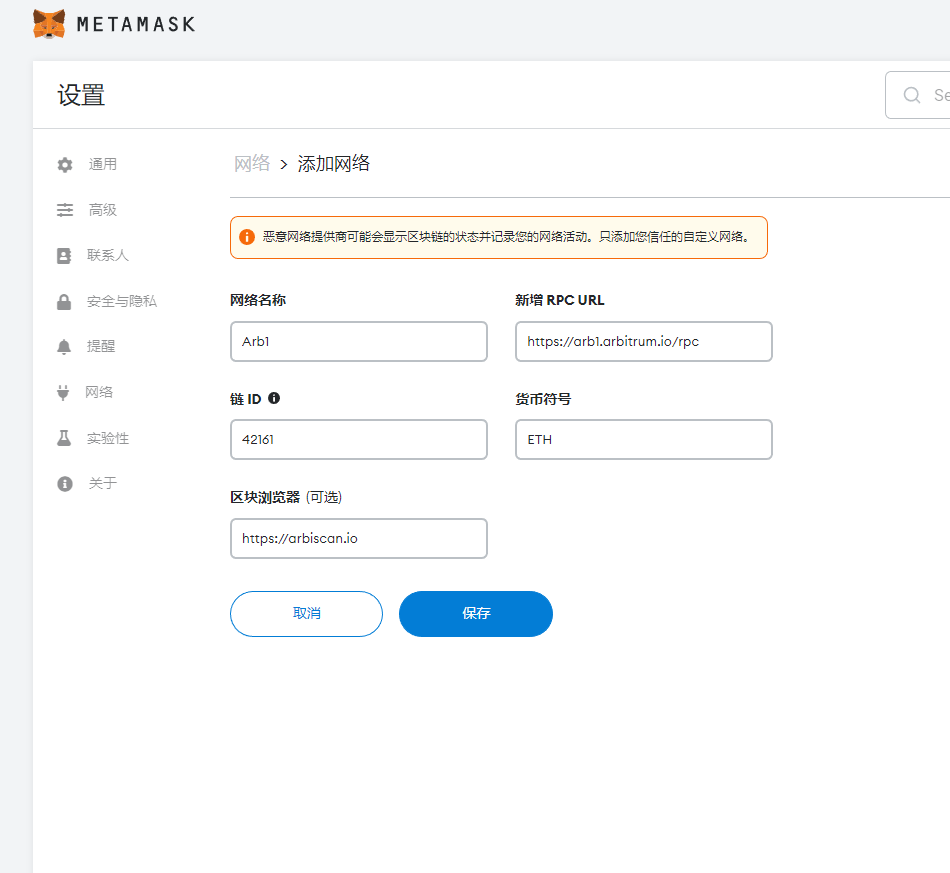Click the malicious network warning text
This screenshot has height=873, width=950.
pos(507,237)
